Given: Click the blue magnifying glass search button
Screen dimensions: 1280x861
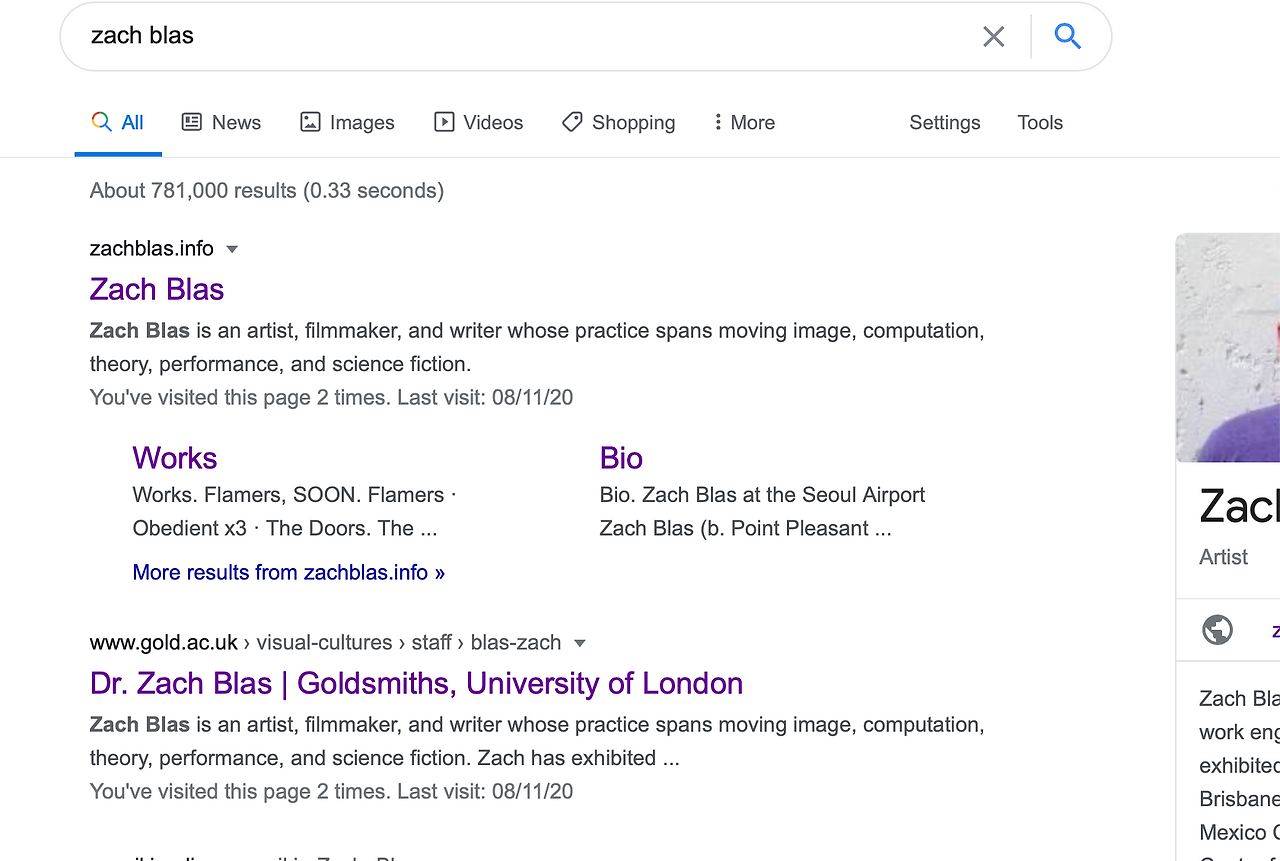Looking at the screenshot, I should [1068, 37].
